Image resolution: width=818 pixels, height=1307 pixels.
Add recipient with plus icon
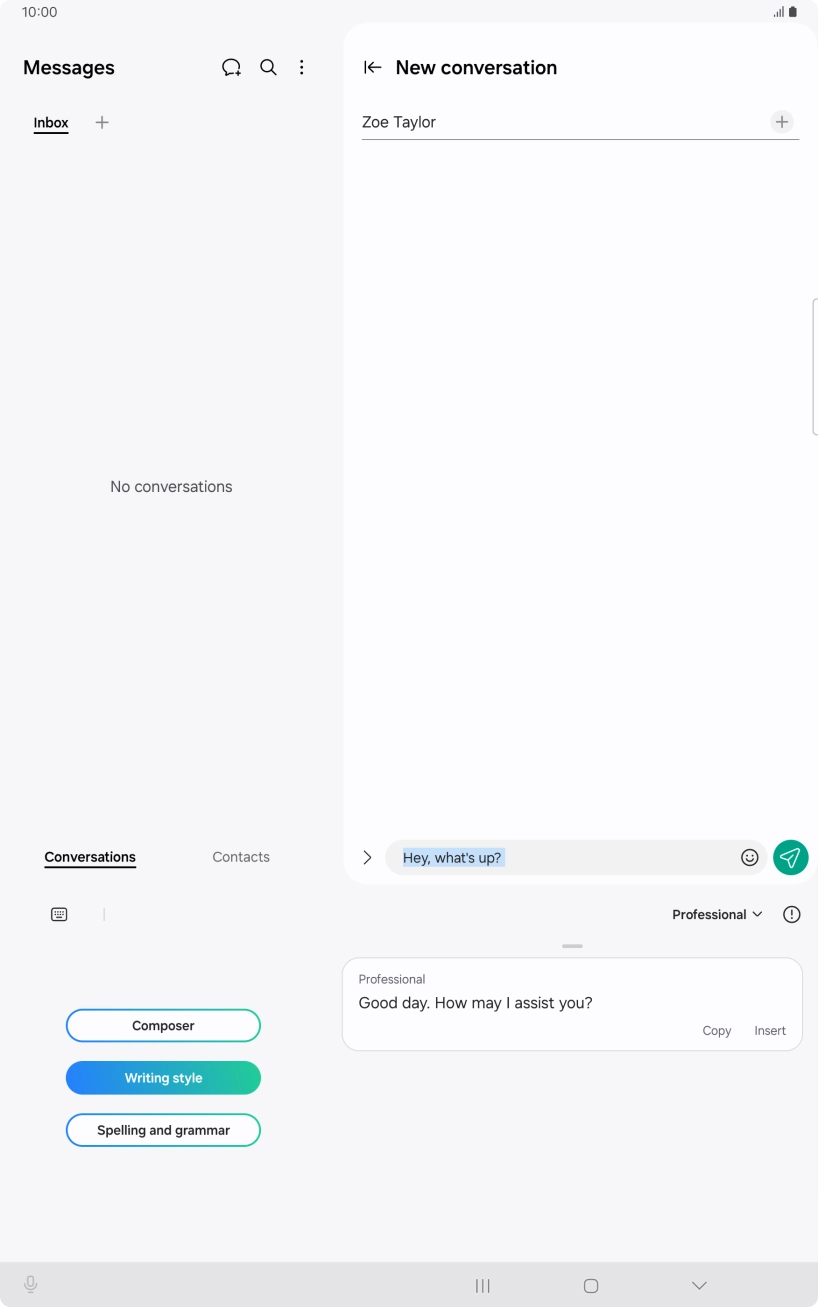click(x=782, y=122)
